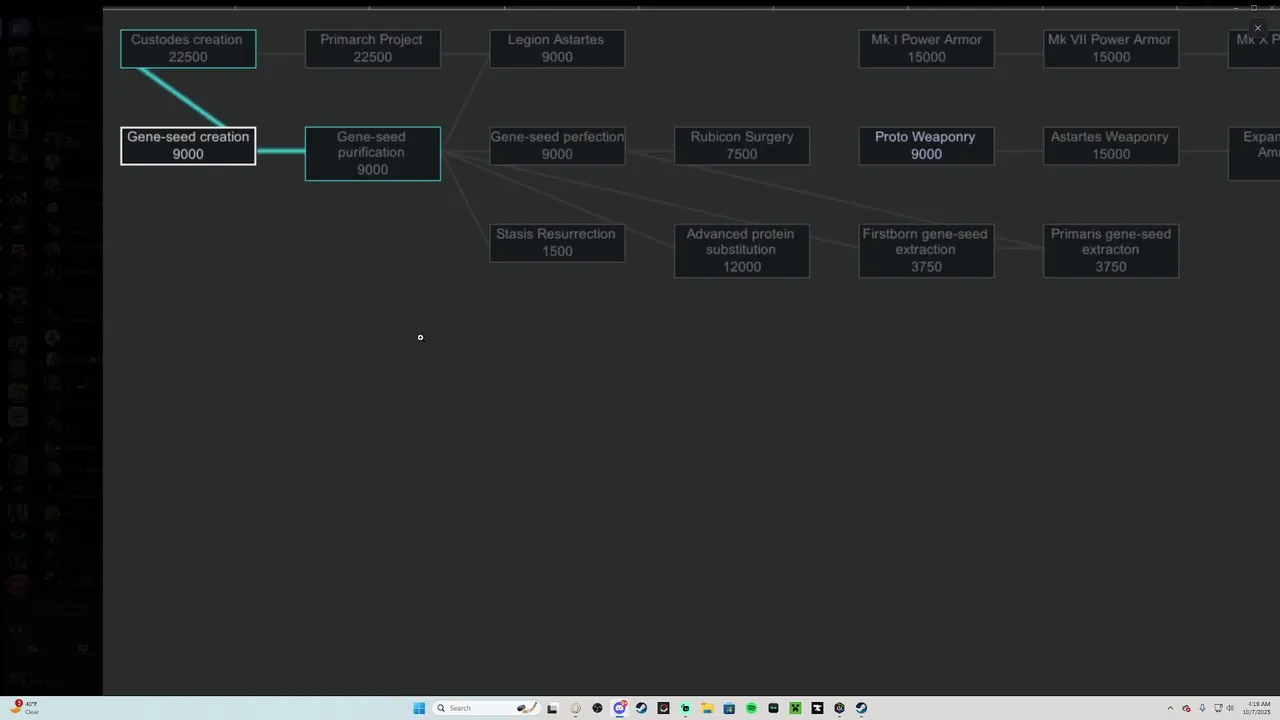Open Discord from the taskbar
The image size is (1280, 720).
click(619, 708)
